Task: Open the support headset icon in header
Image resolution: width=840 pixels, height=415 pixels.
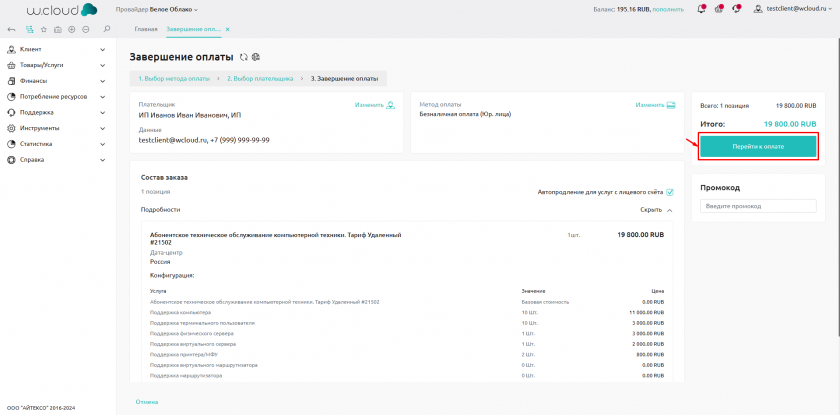Action: pyautogui.click(x=736, y=9)
